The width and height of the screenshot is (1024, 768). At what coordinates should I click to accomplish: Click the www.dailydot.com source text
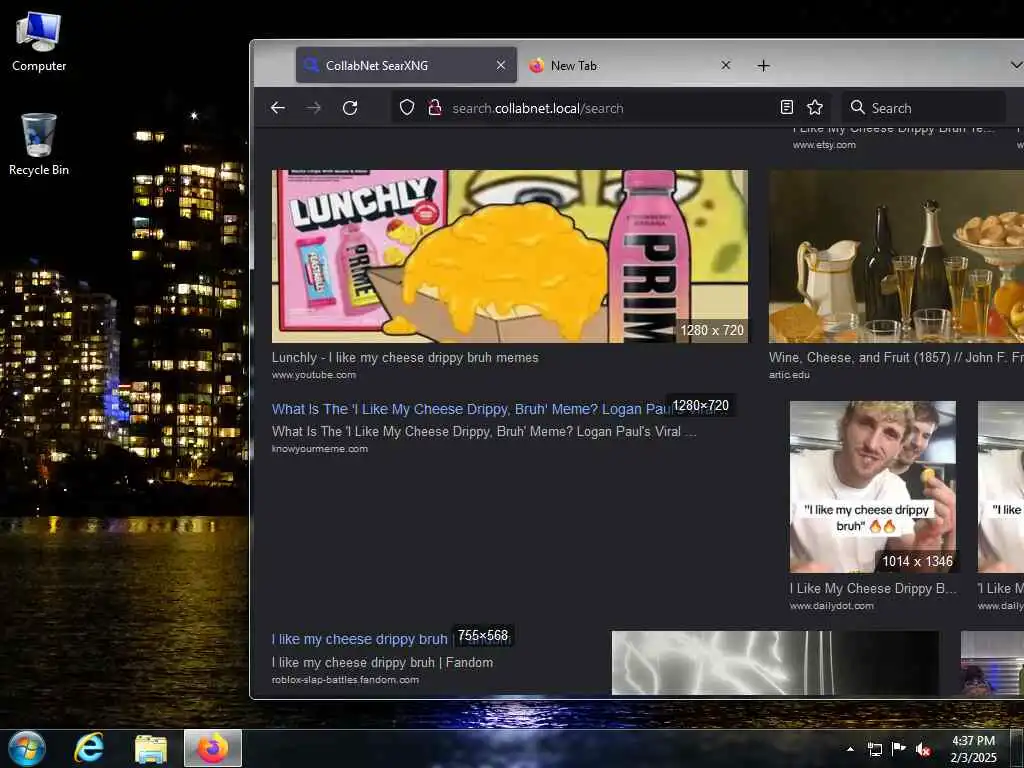pyautogui.click(x=831, y=606)
